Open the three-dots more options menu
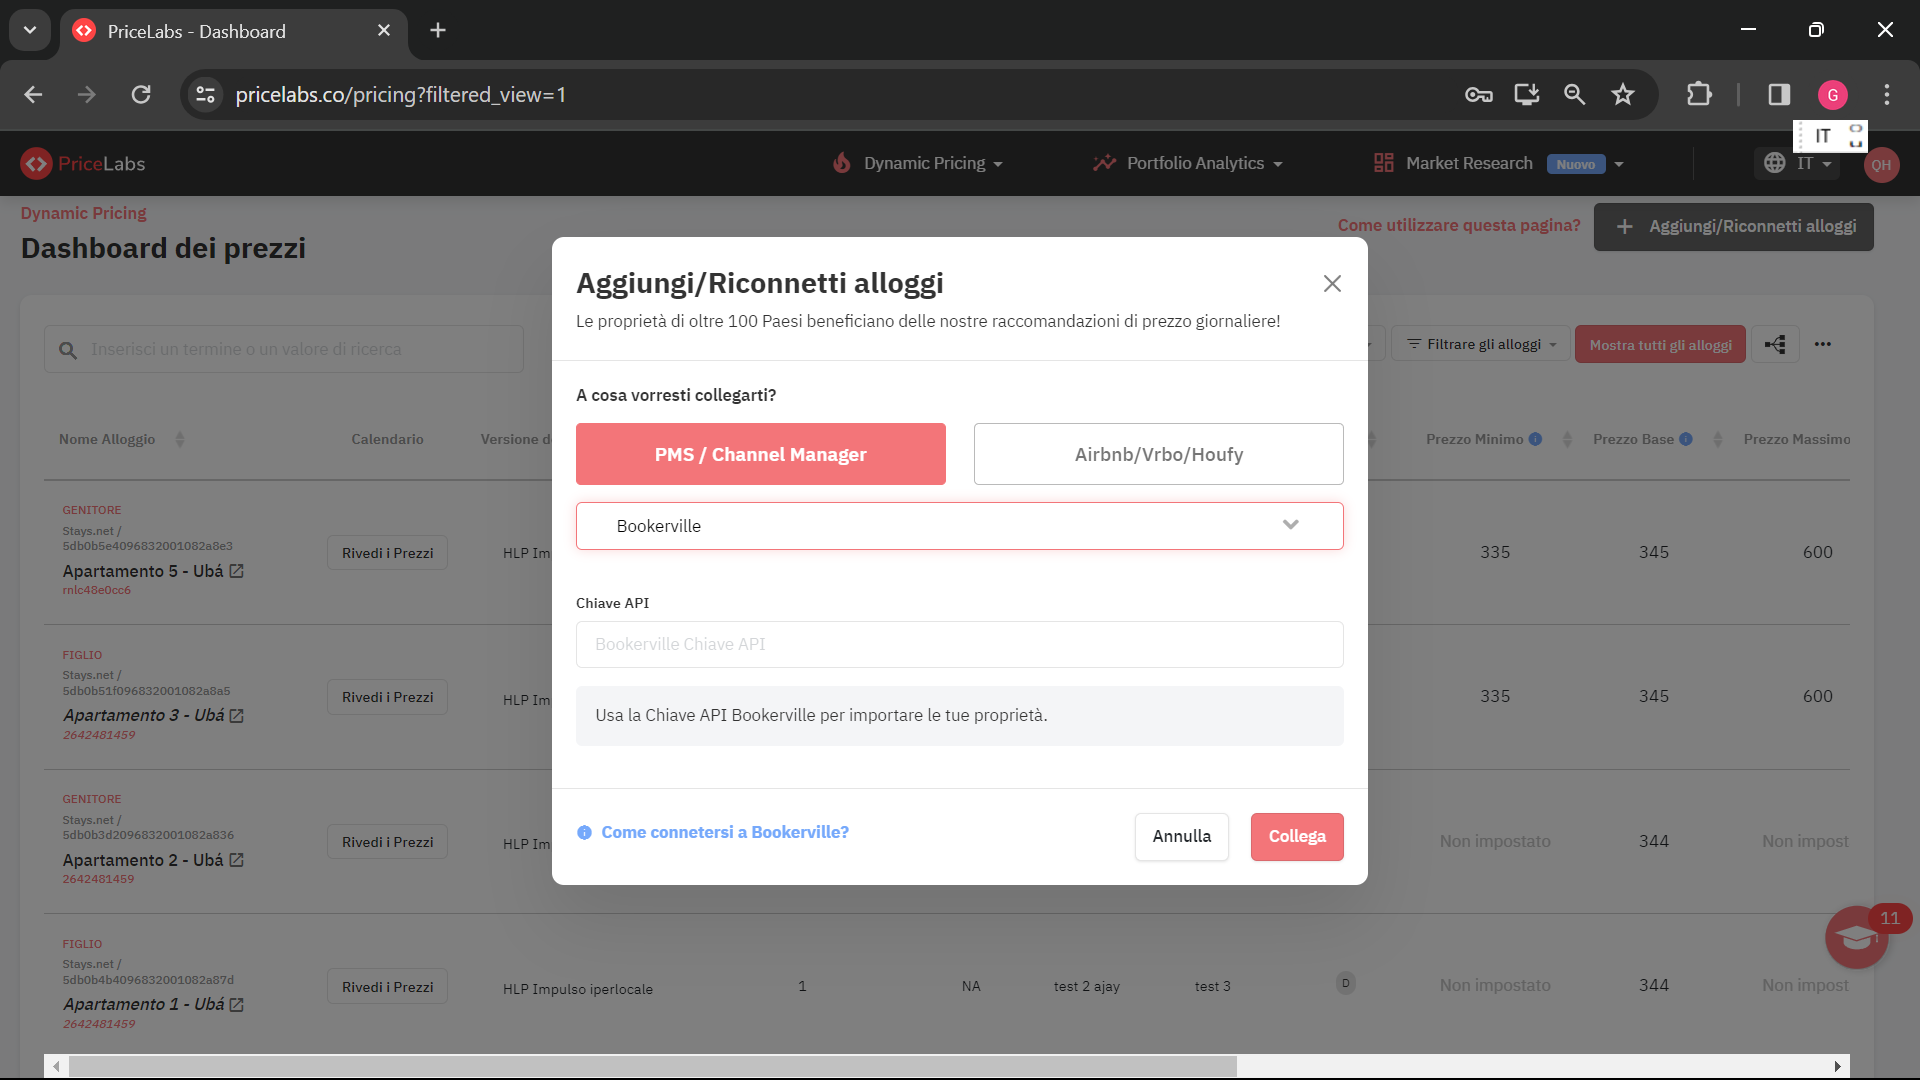Viewport: 1920px width, 1080px height. 1823,344
